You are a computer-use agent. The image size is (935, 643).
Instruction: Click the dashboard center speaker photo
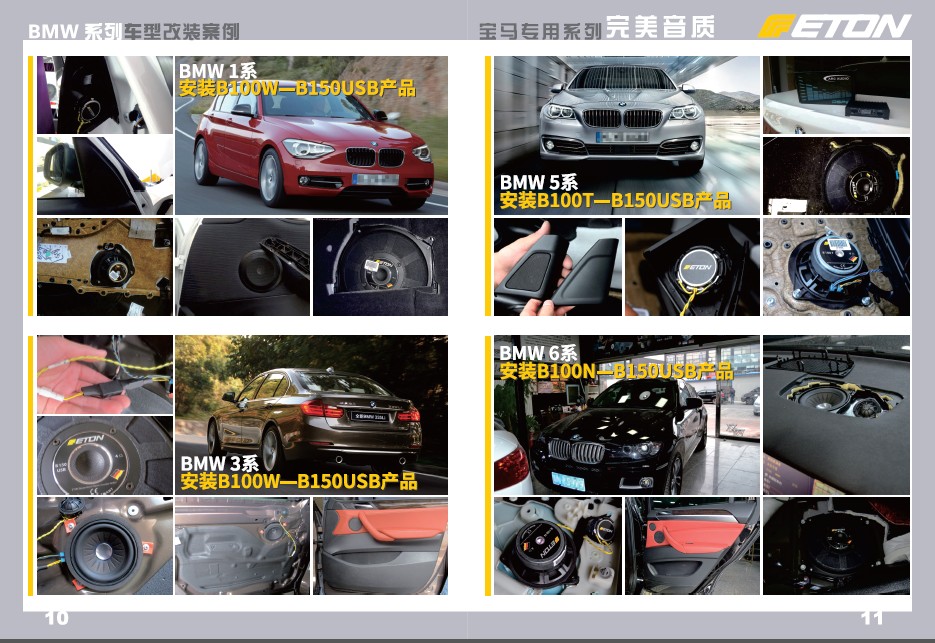coord(837,415)
